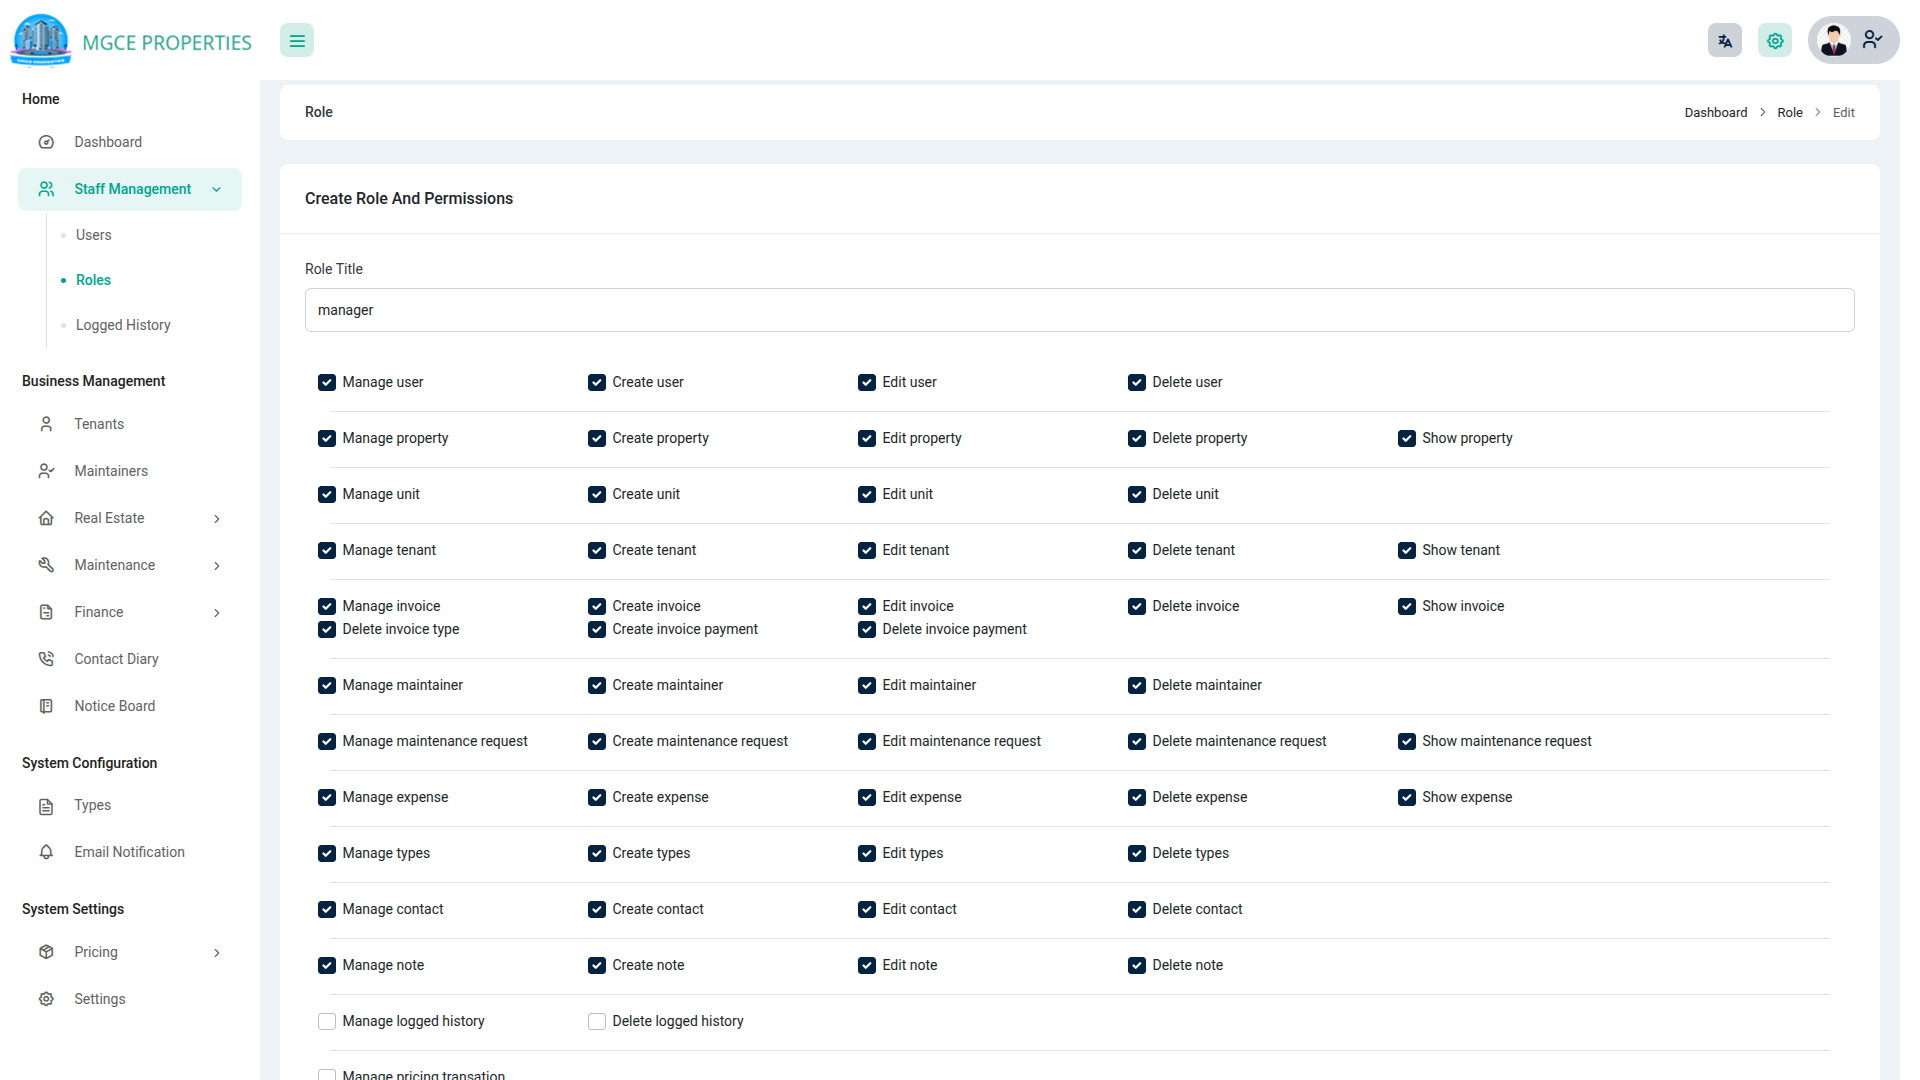This screenshot has height=1080, width=1920.
Task: Click the Contact Diary phone icon
Action: point(46,659)
